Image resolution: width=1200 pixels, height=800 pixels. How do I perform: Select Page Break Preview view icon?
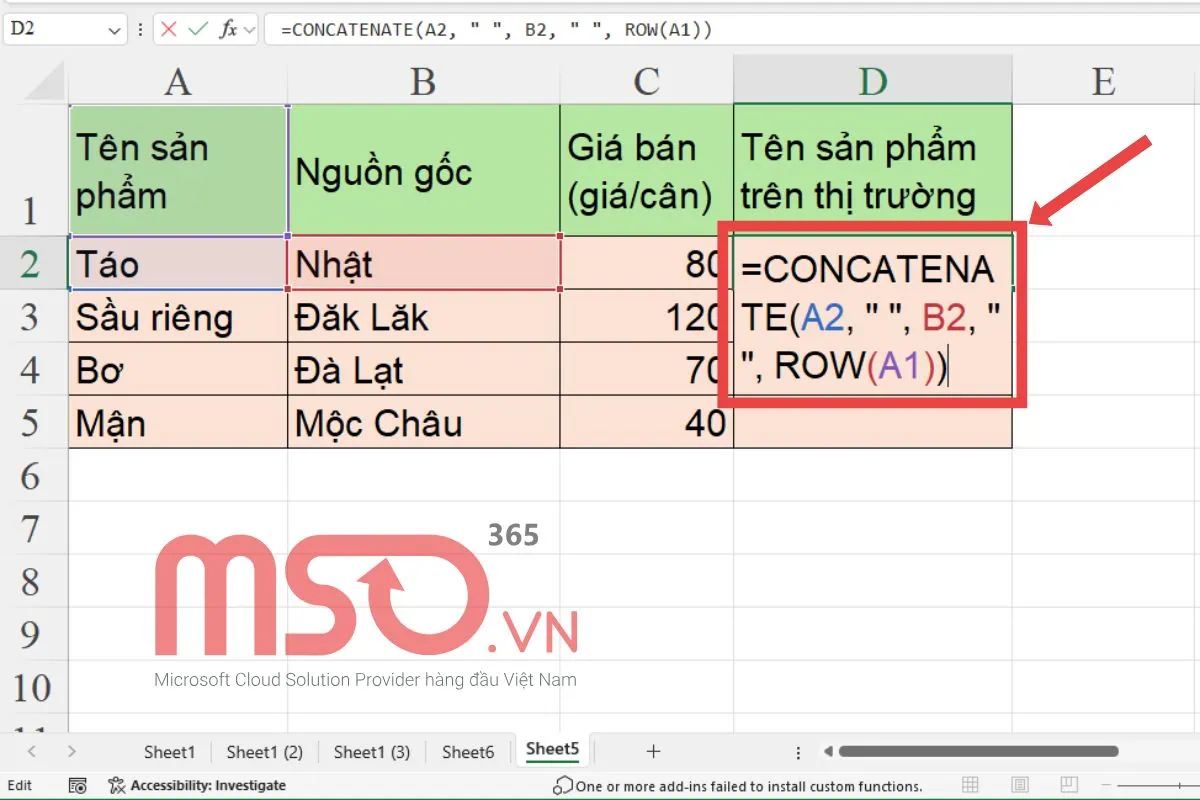point(1069,786)
